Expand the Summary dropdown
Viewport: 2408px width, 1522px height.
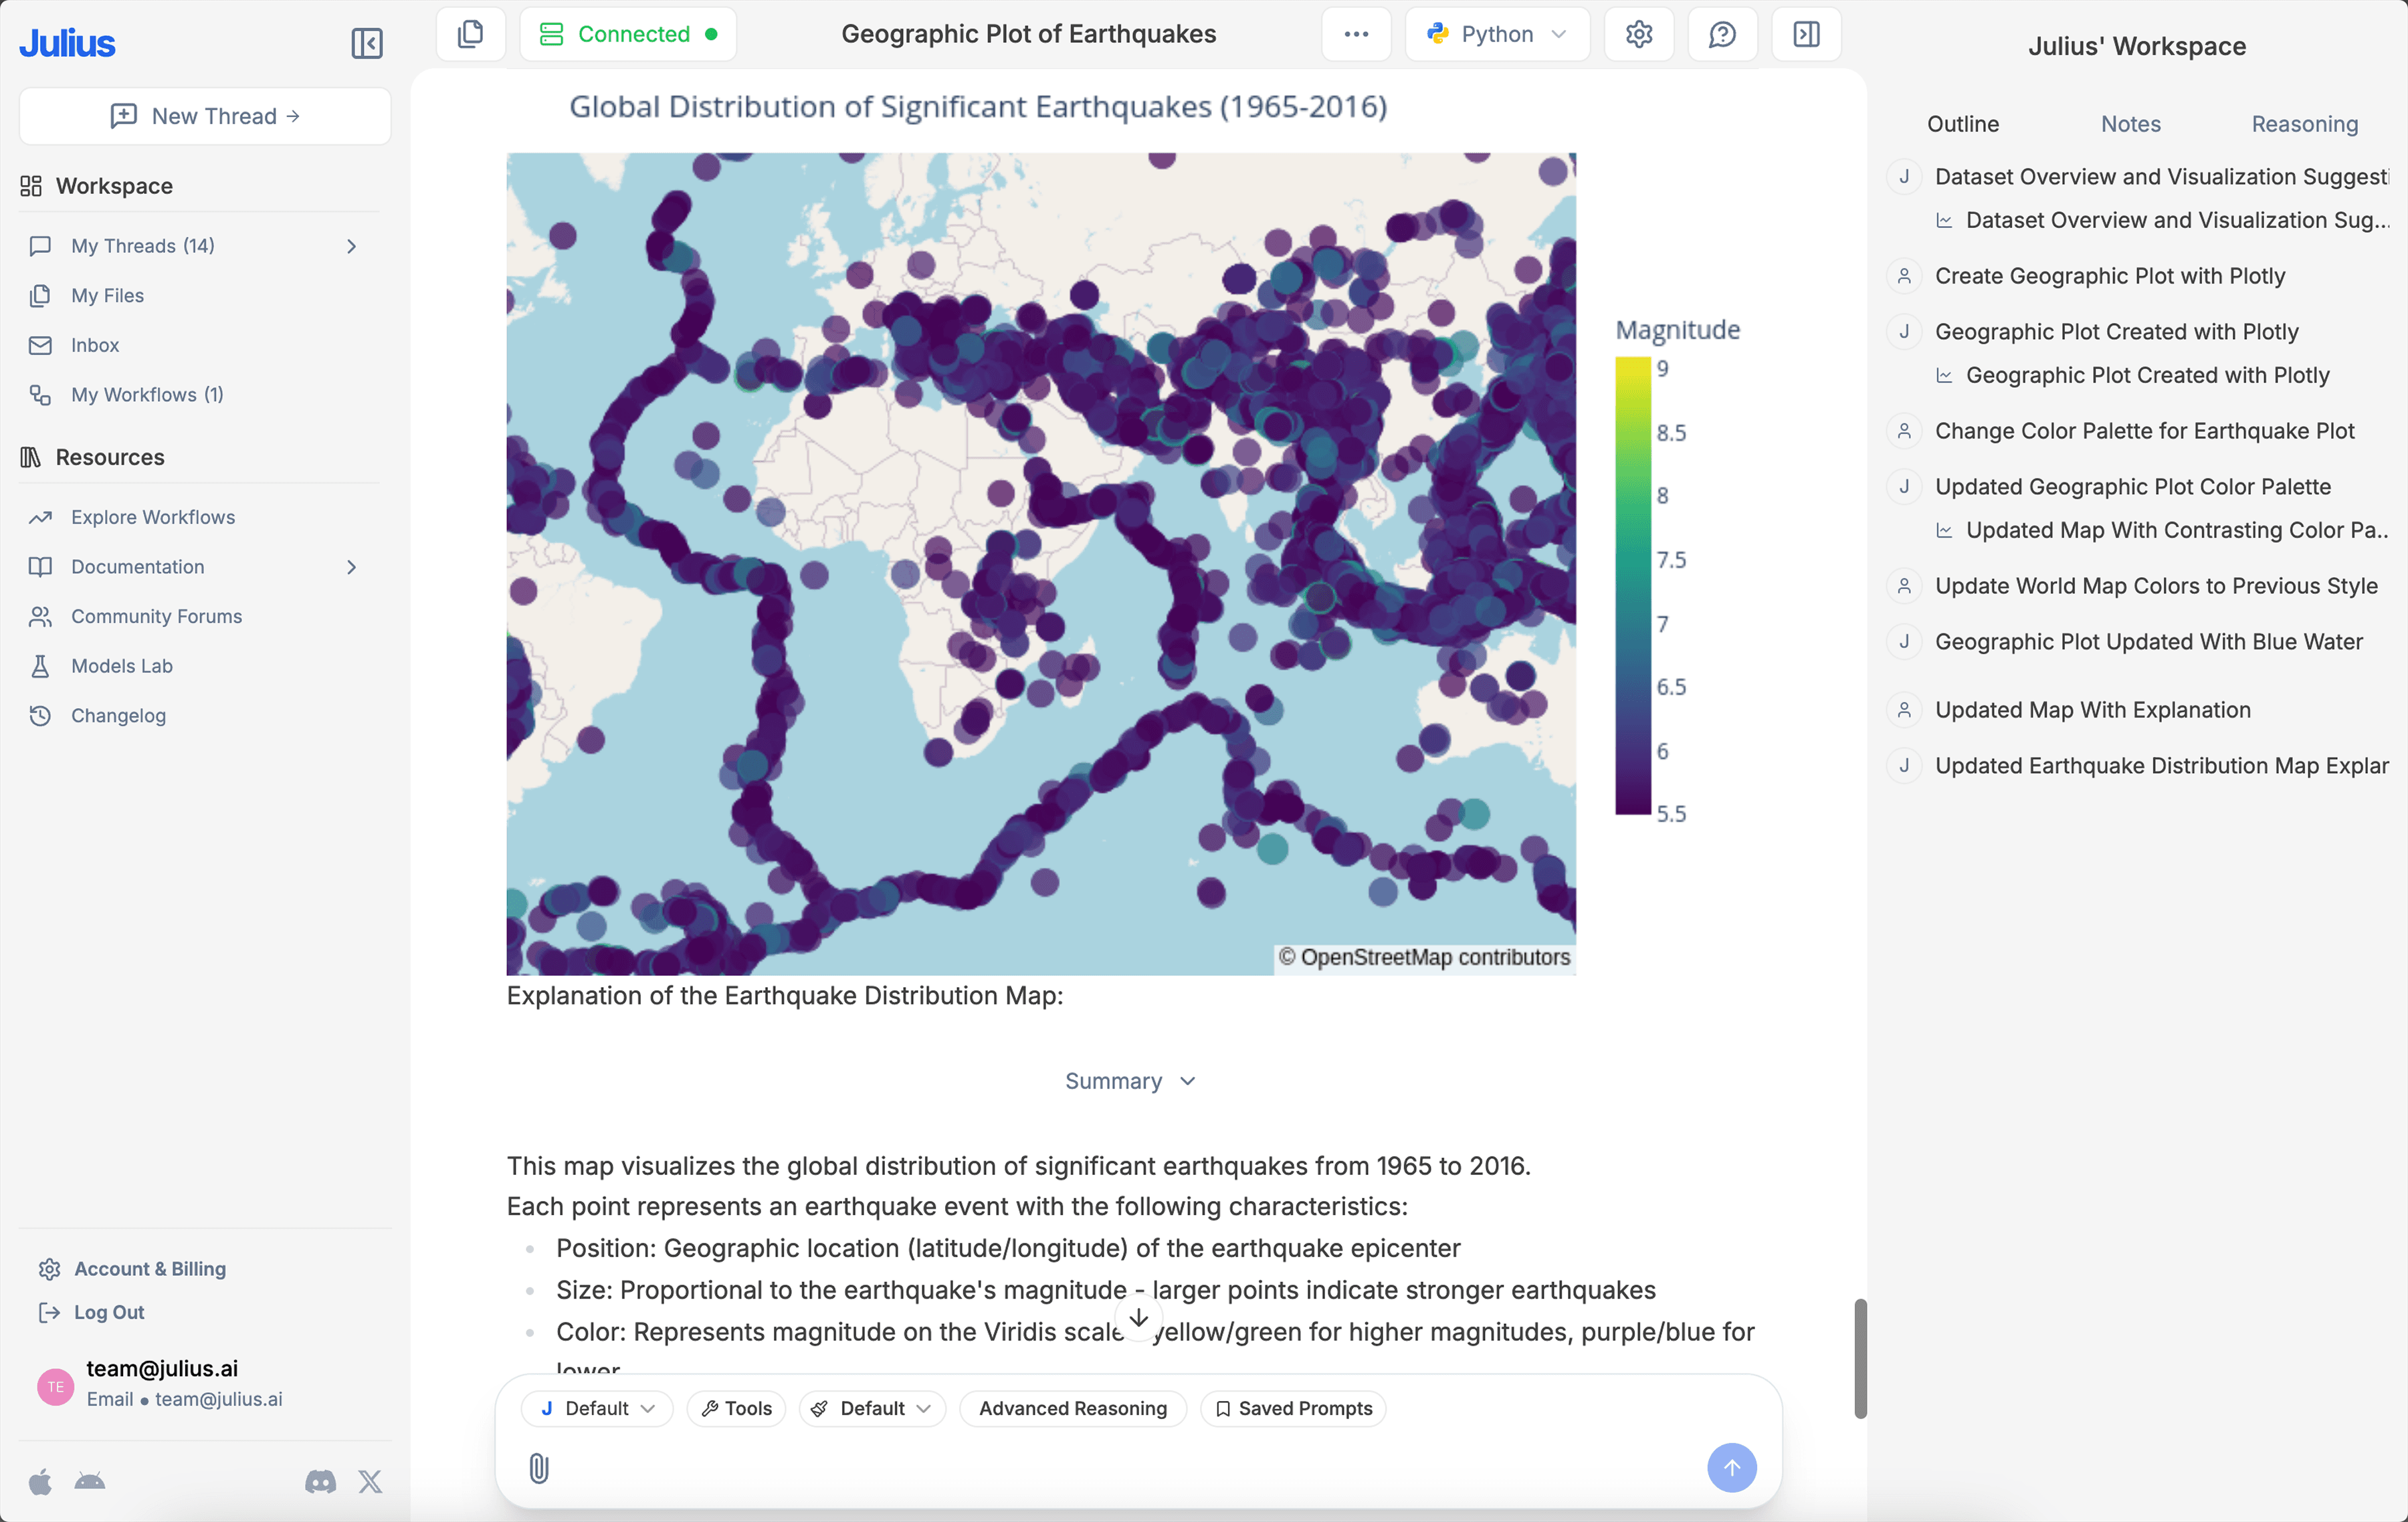(x=1131, y=1081)
